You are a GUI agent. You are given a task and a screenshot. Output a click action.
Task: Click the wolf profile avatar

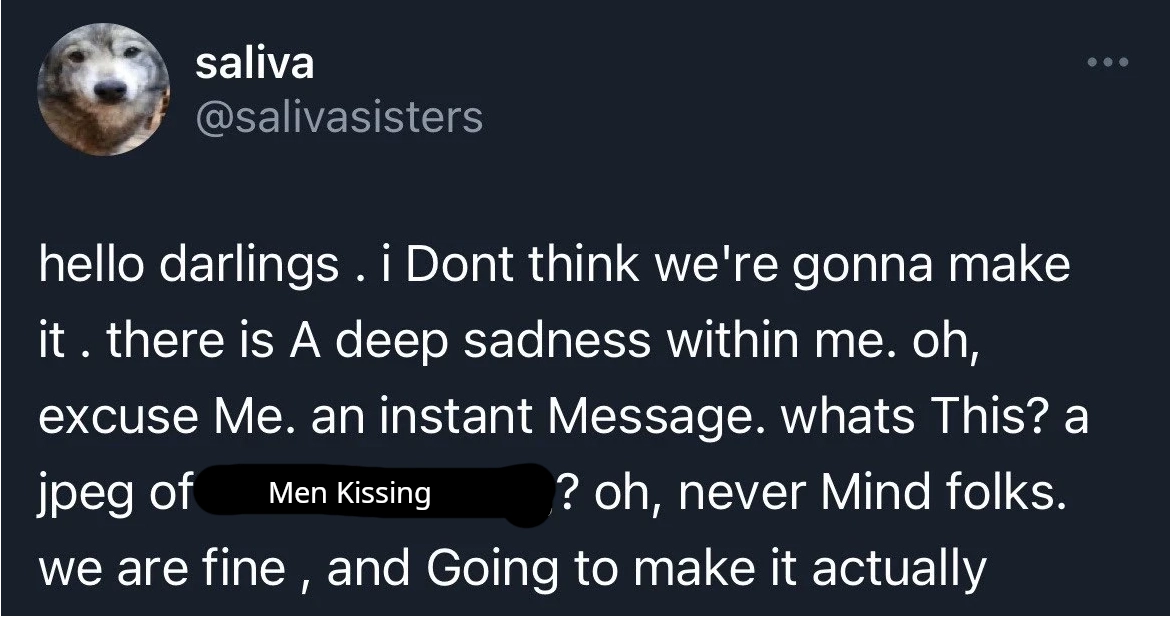coord(103,89)
